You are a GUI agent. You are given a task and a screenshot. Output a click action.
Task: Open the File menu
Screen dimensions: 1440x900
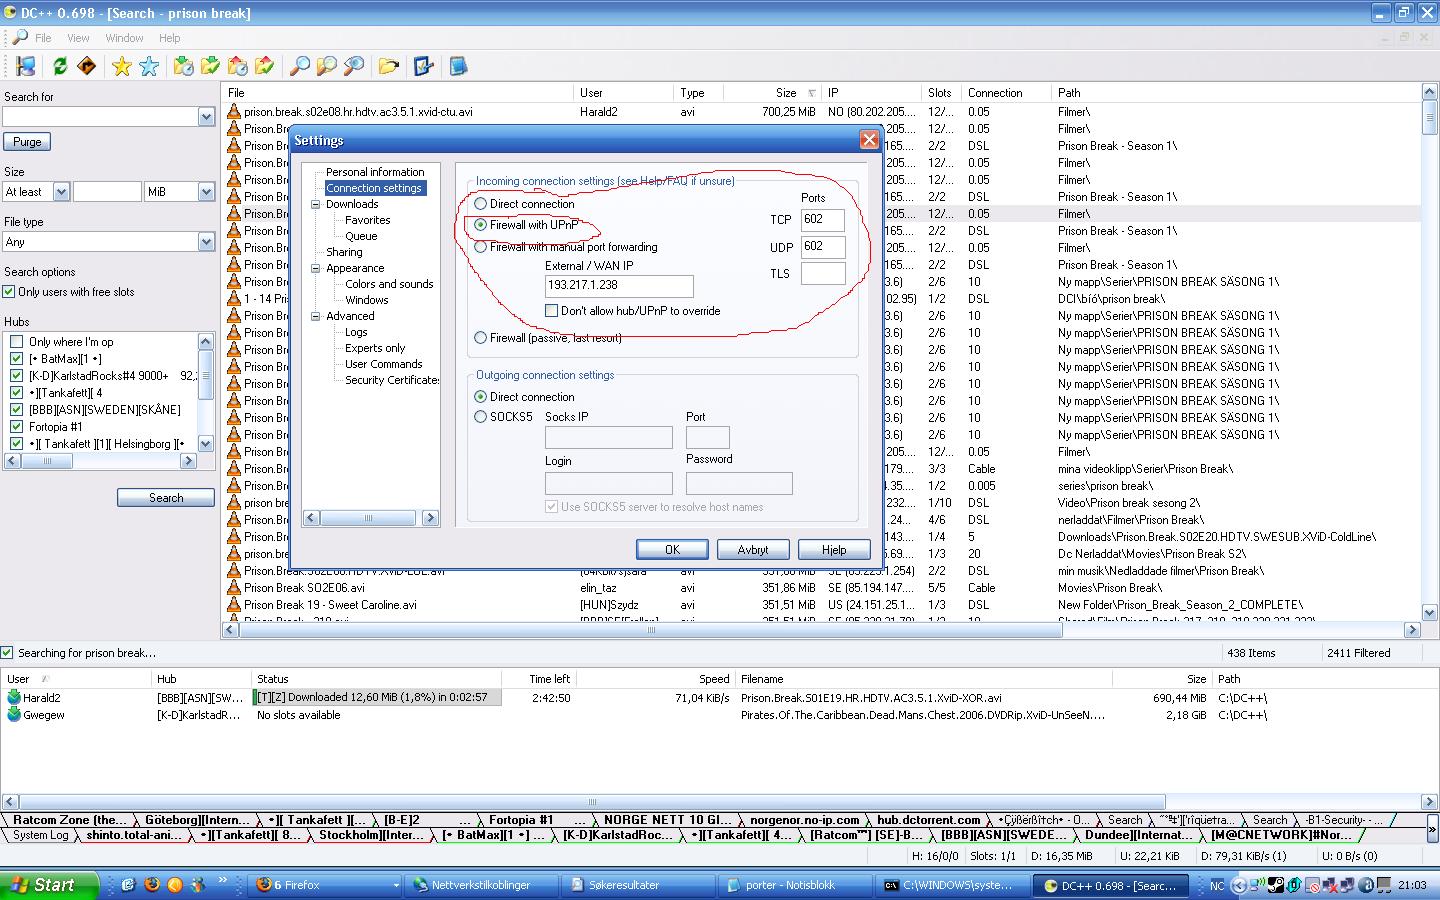(x=43, y=38)
